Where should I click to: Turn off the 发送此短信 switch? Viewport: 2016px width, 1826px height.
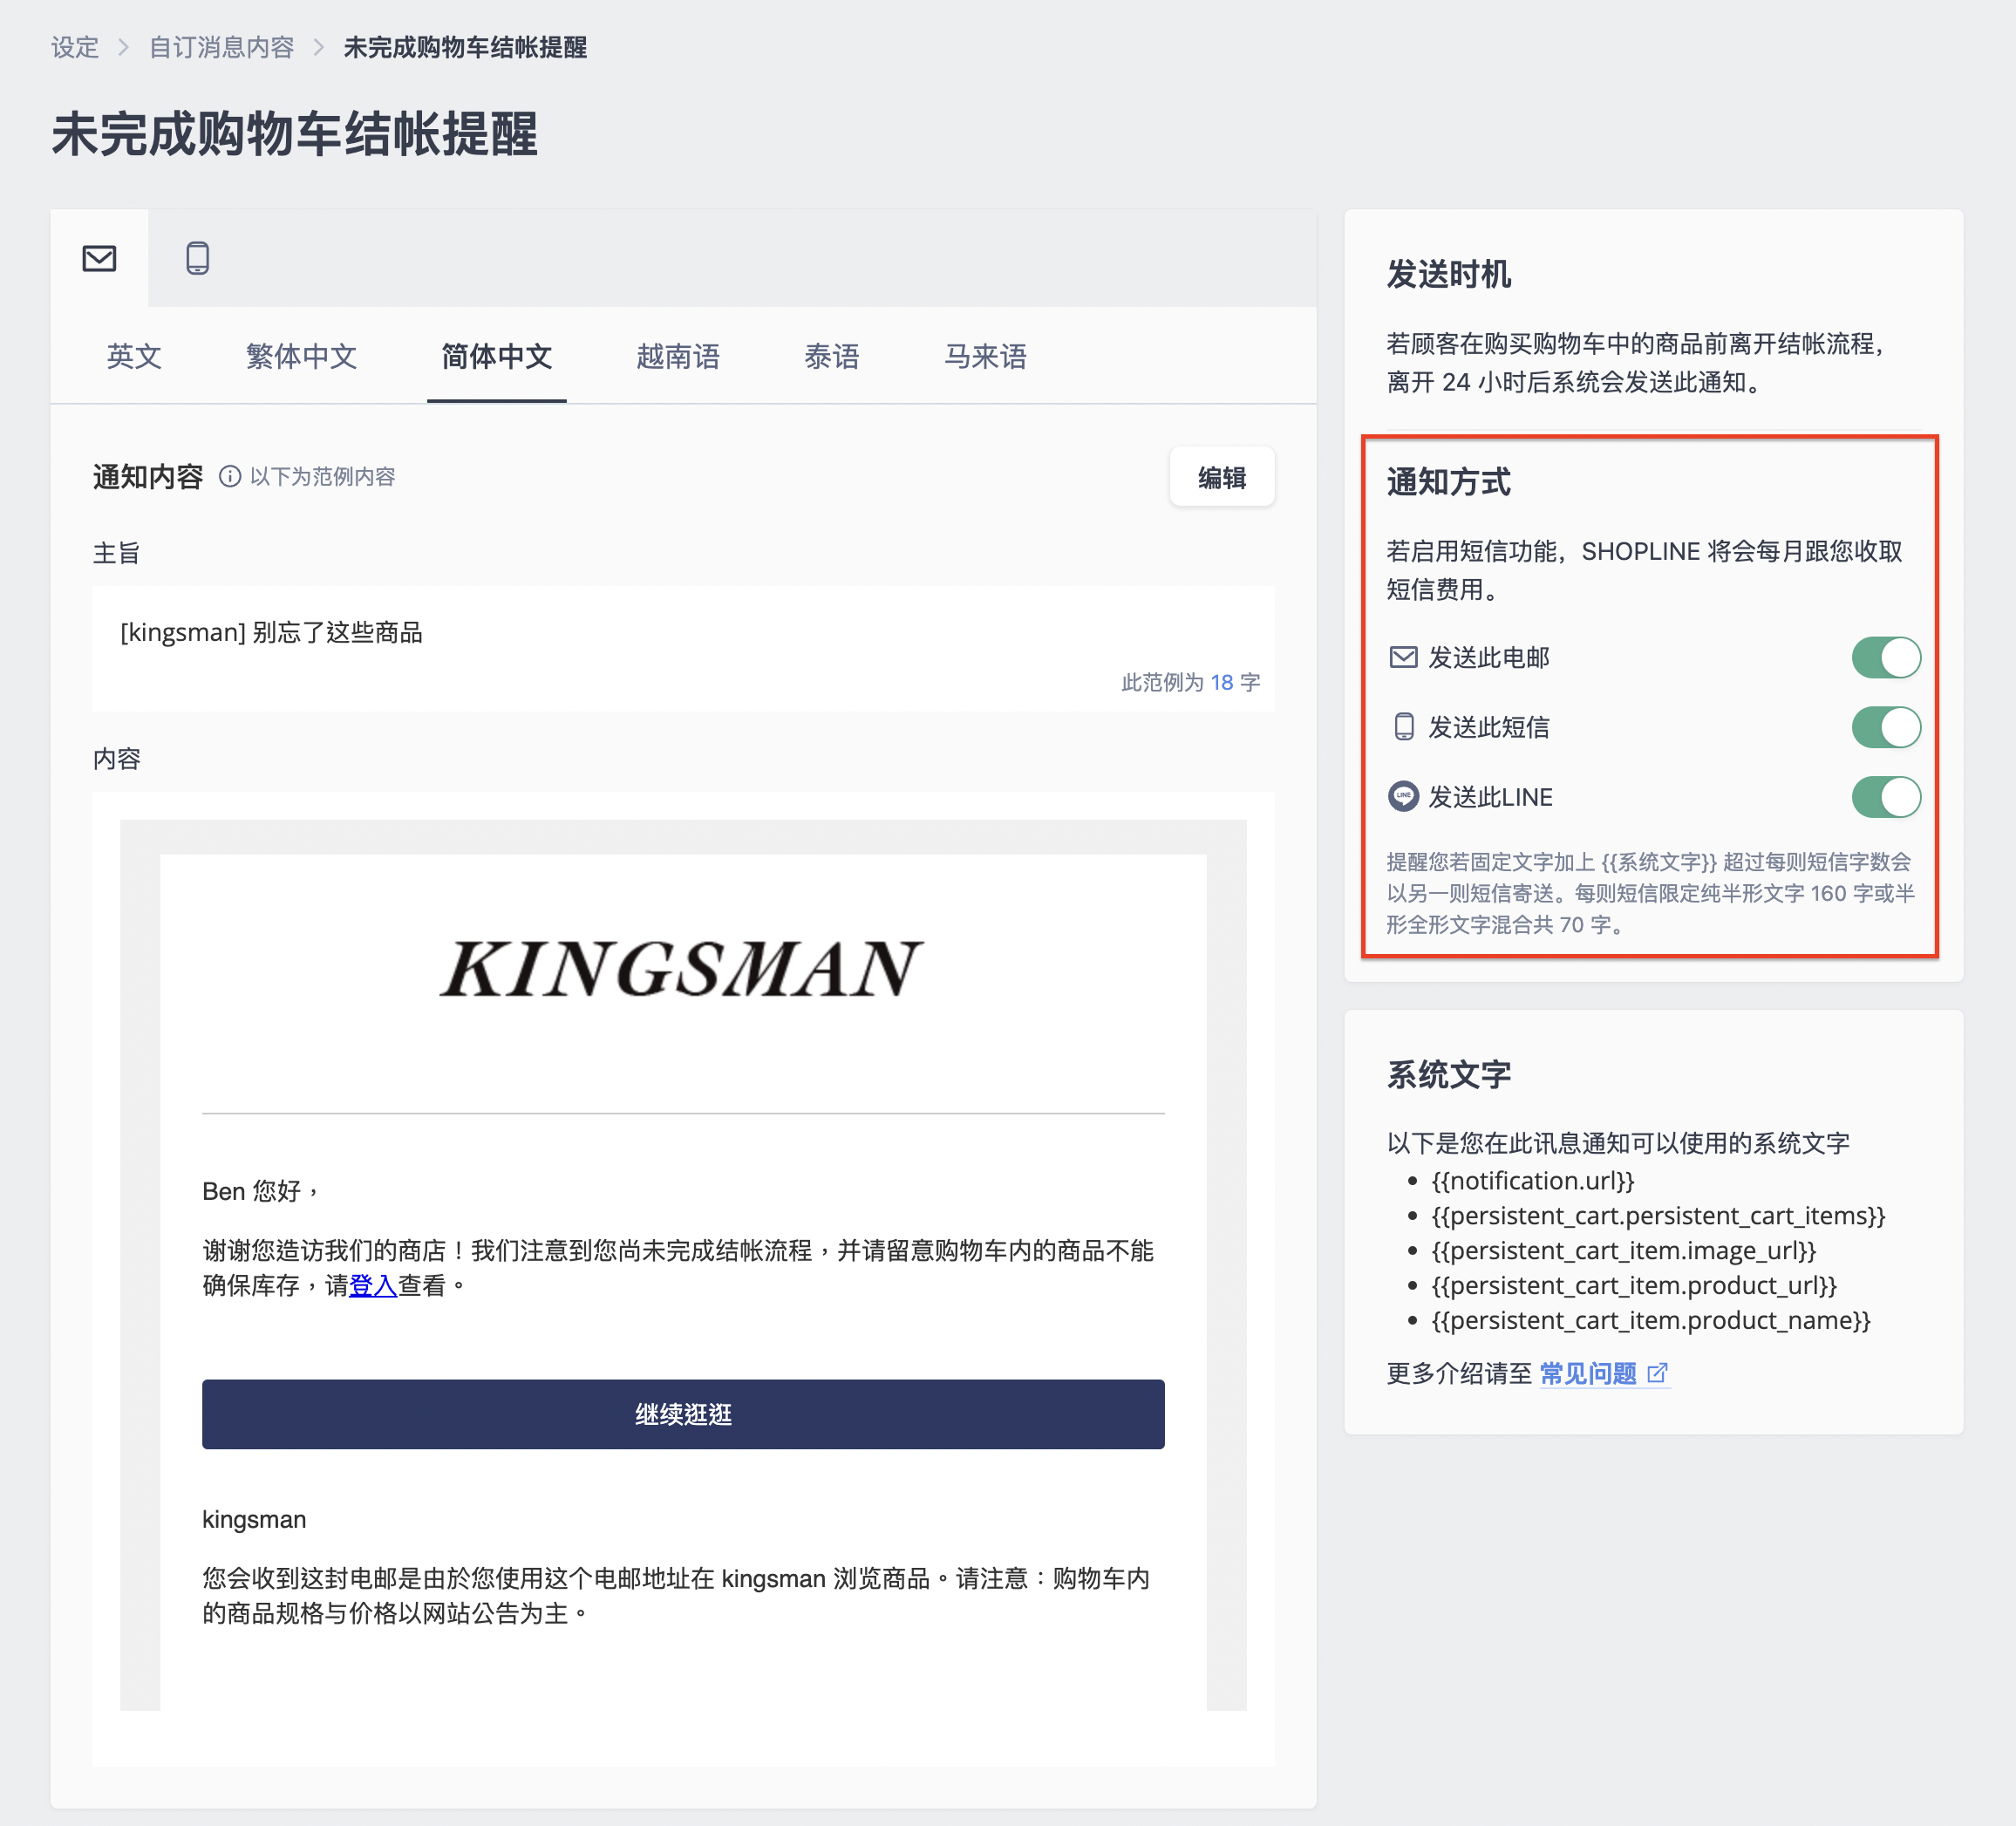pos(1886,727)
